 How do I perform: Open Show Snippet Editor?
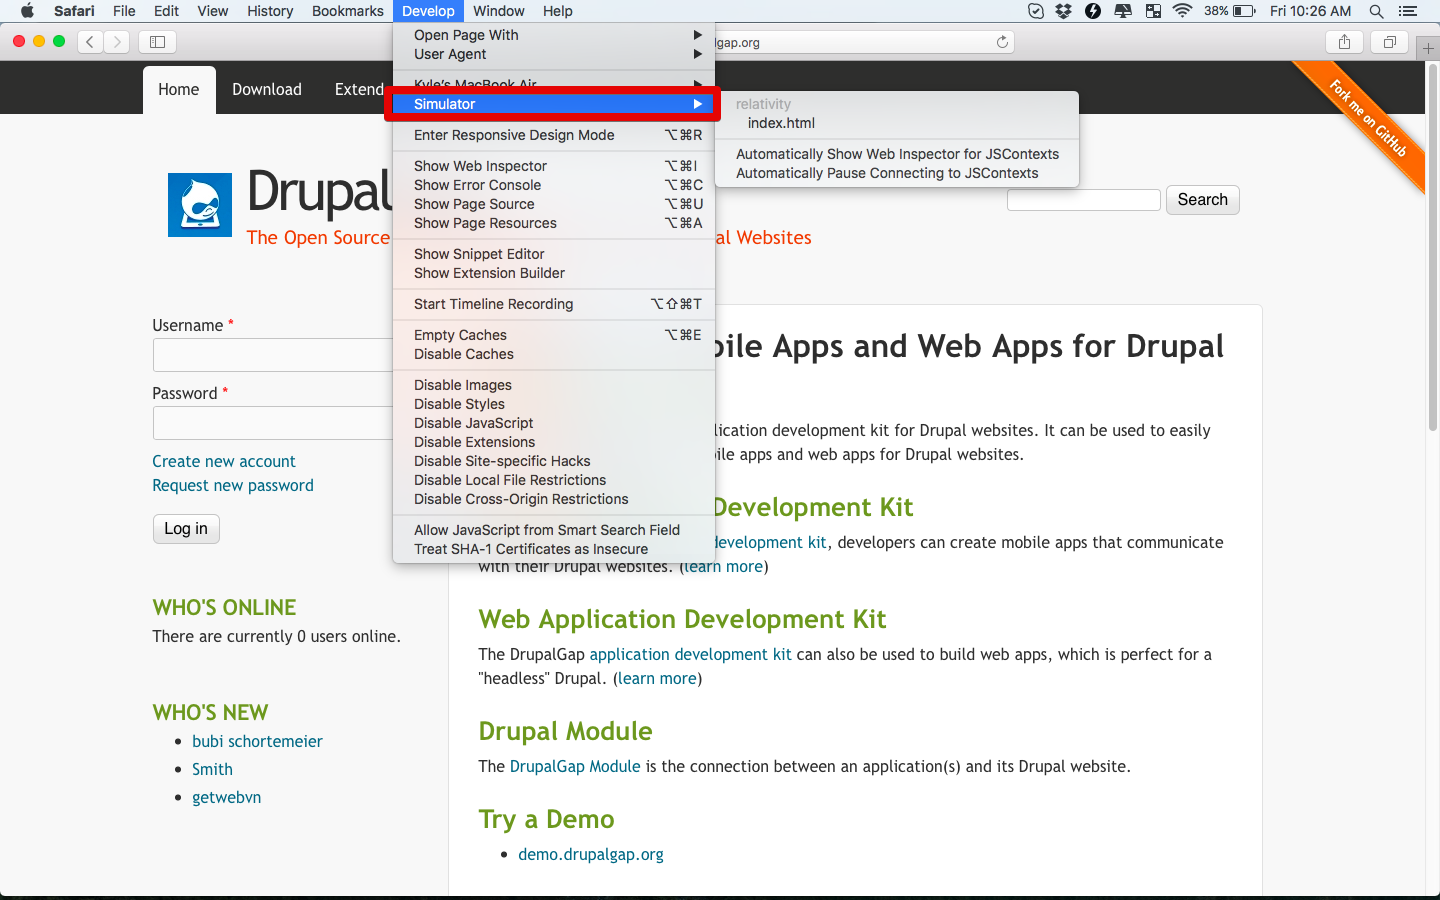tap(554, 254)
